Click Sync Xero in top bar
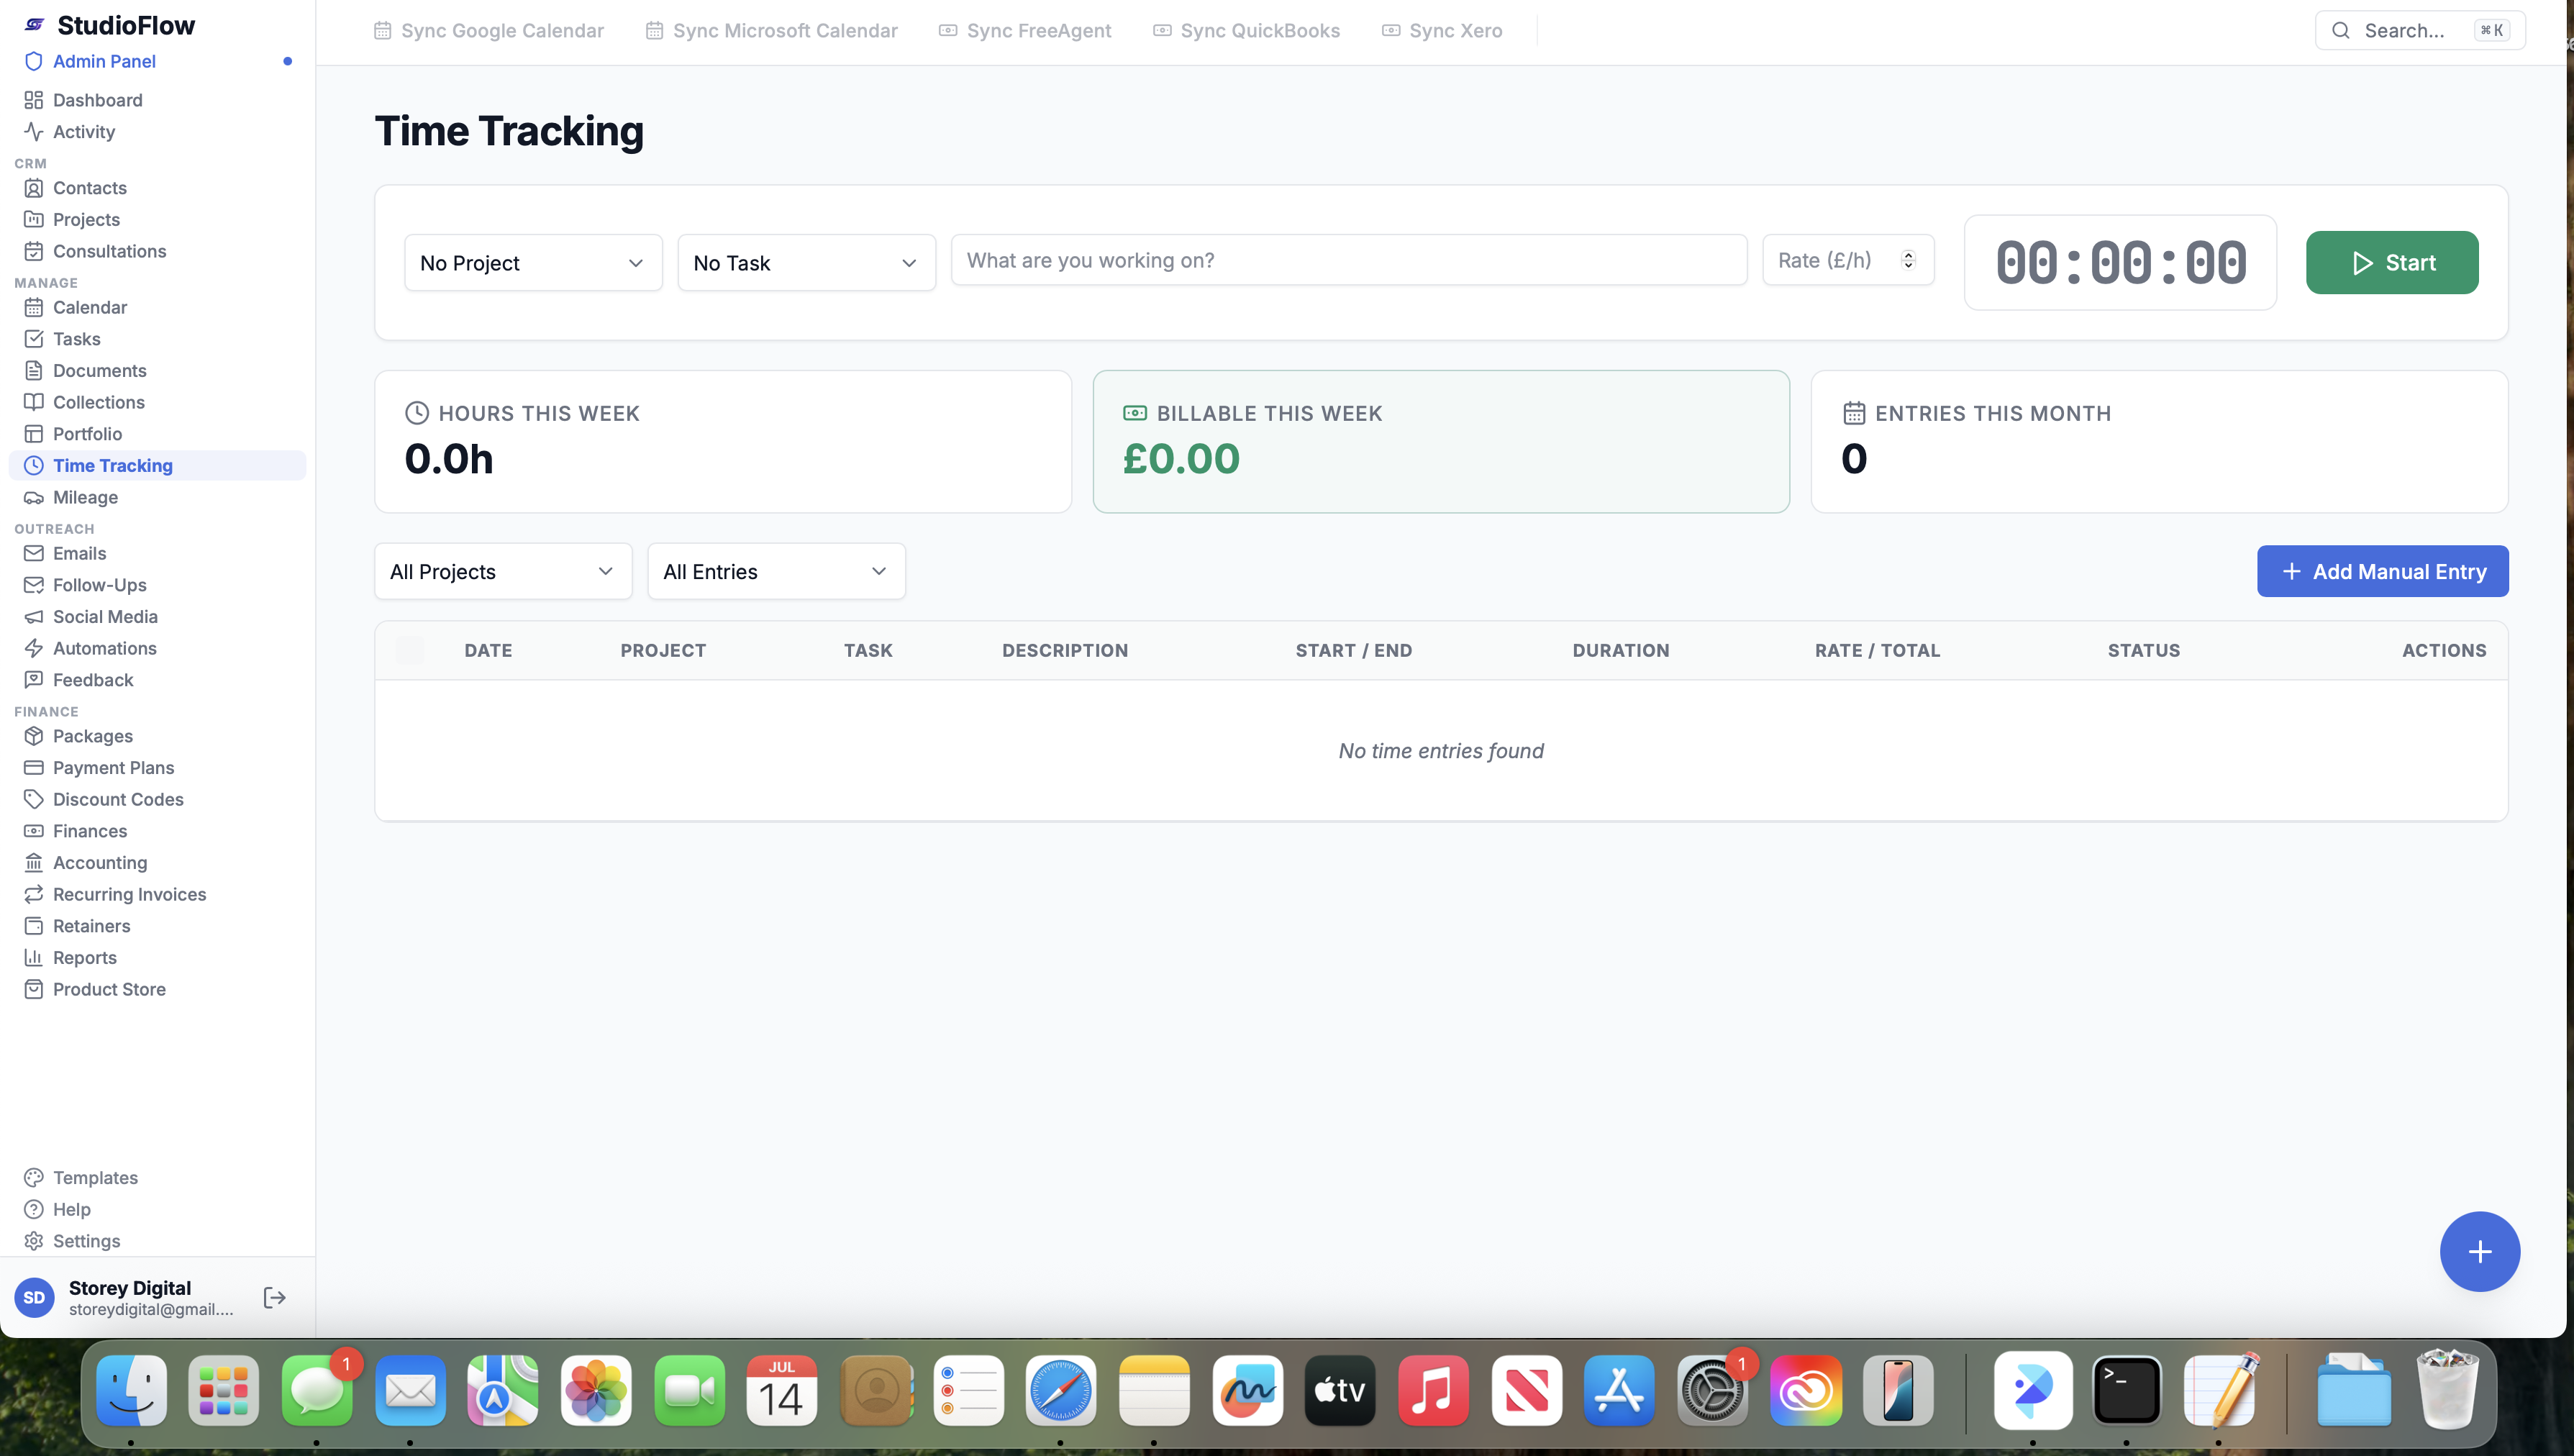The image size is (2574, 1456). tap(1442, 31)
